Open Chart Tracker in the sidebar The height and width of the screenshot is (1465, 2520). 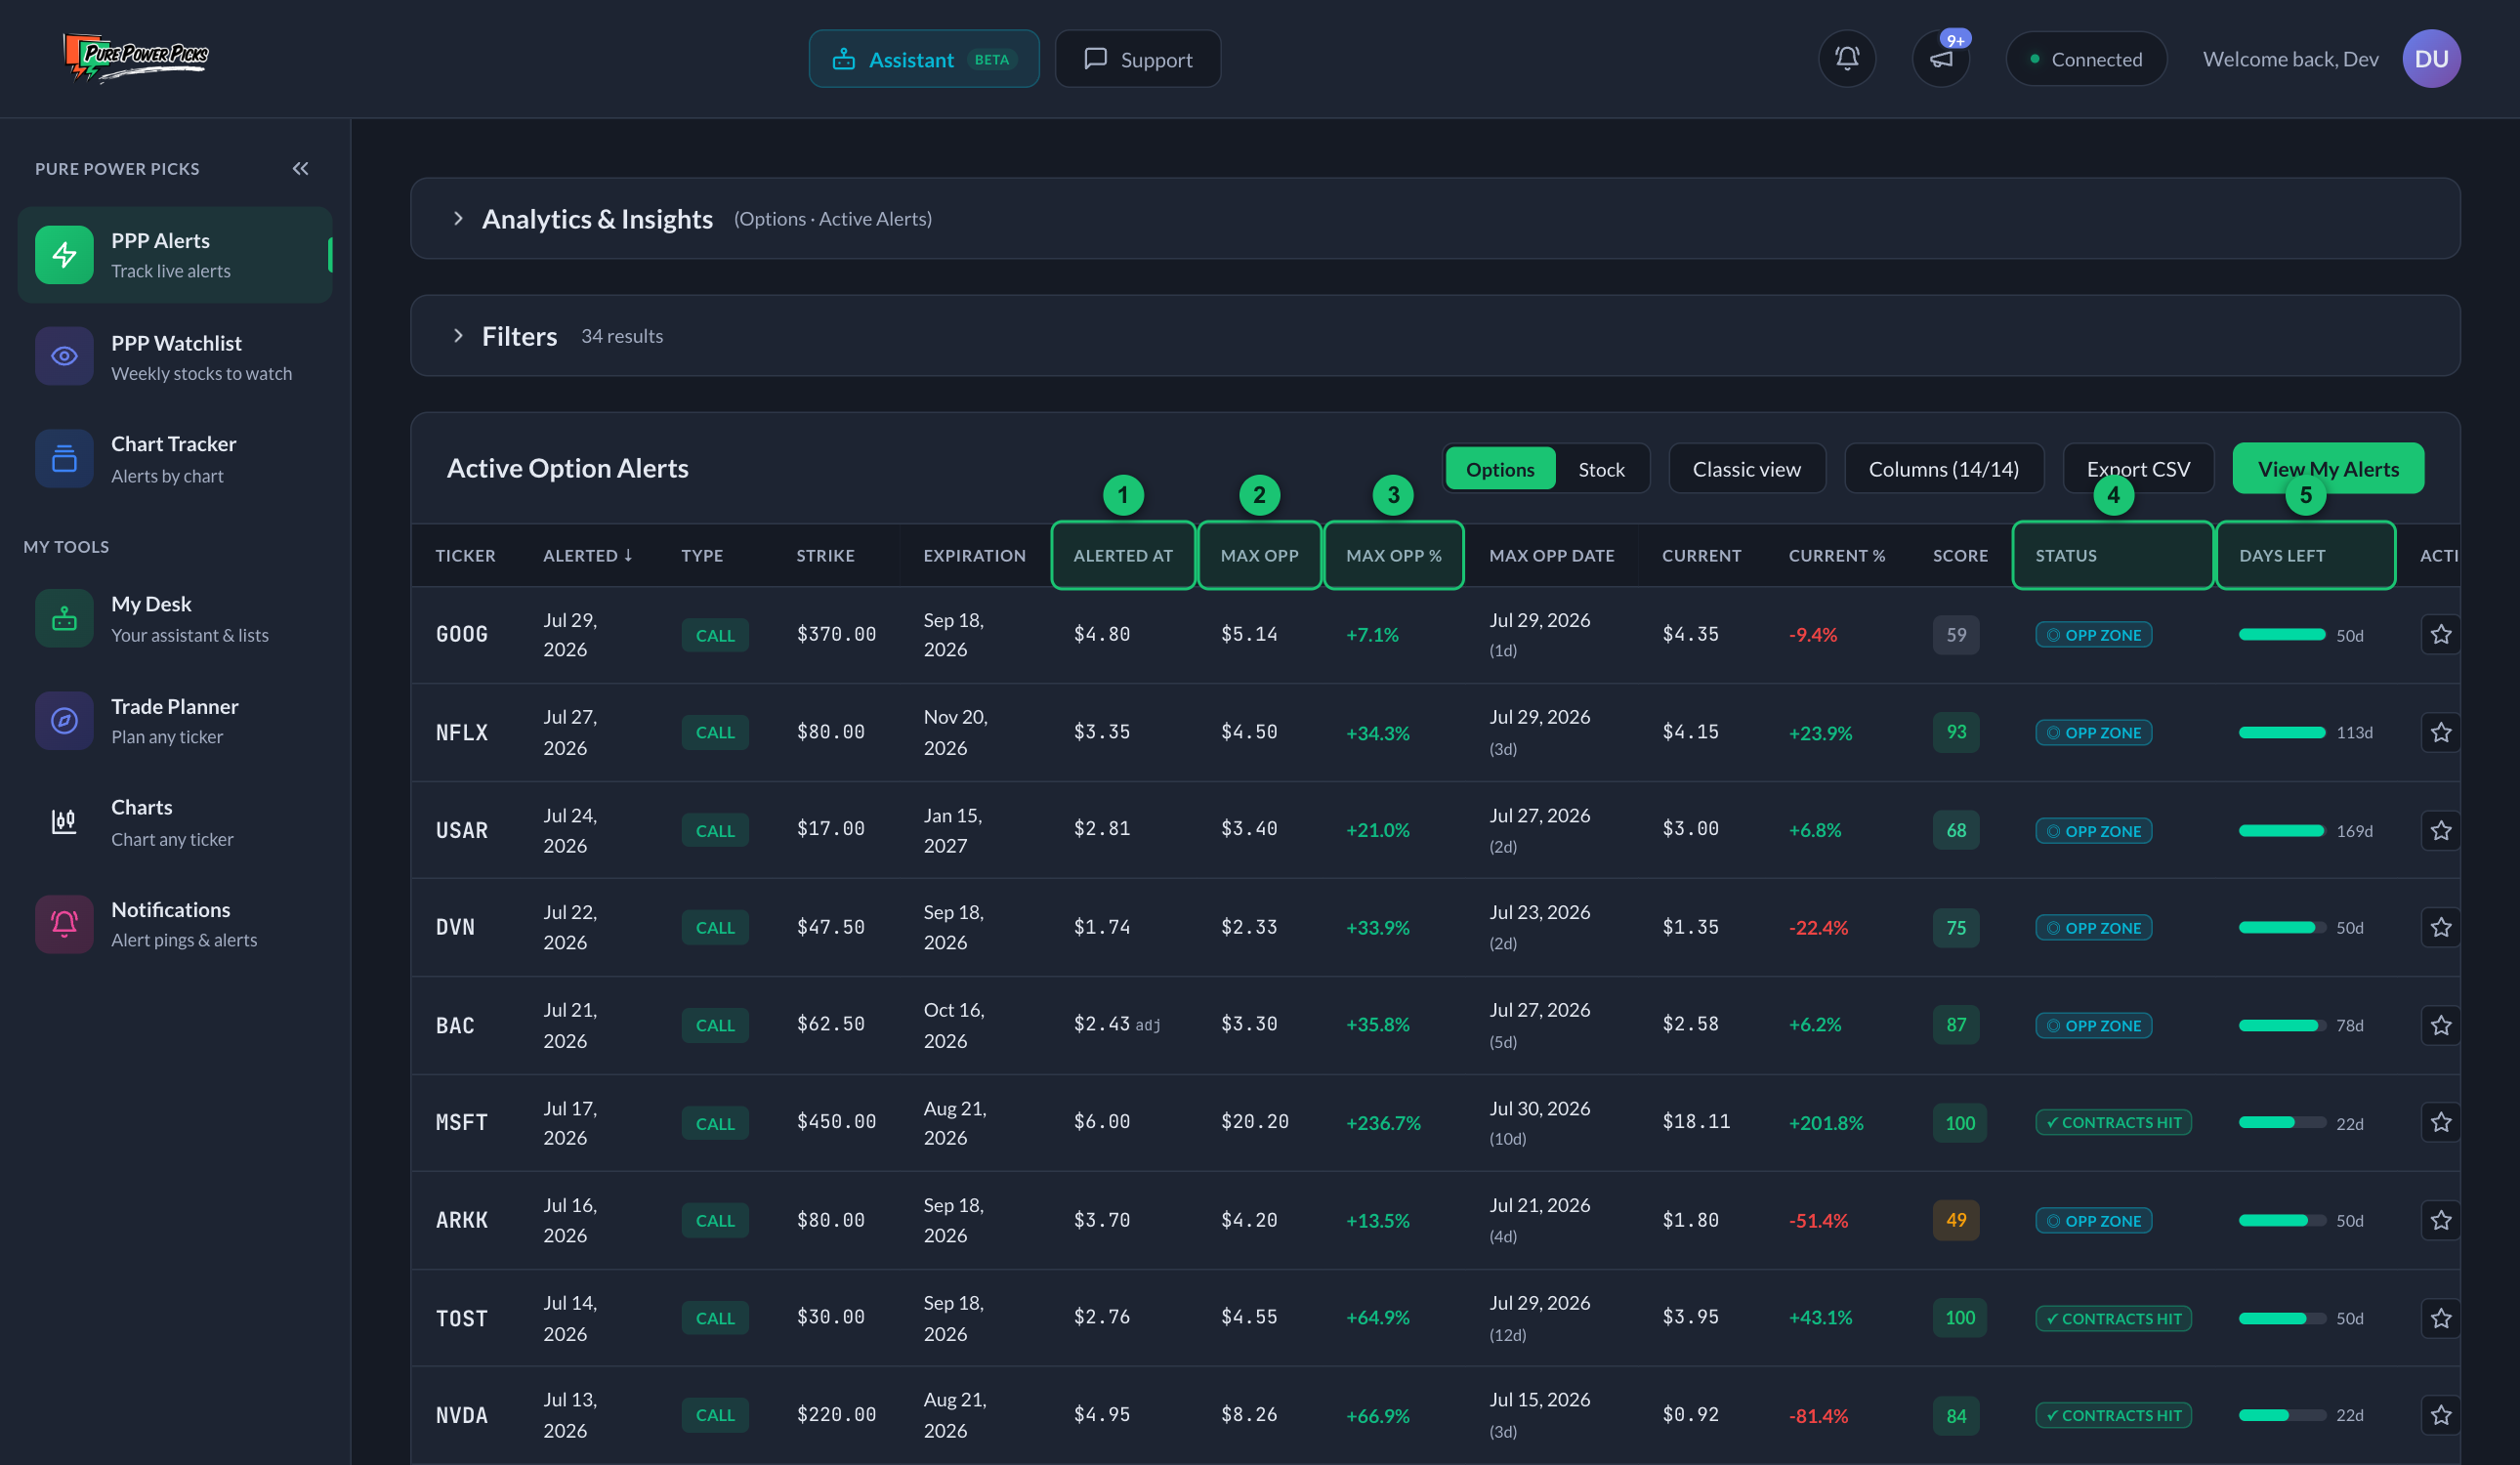pos(175,458)
